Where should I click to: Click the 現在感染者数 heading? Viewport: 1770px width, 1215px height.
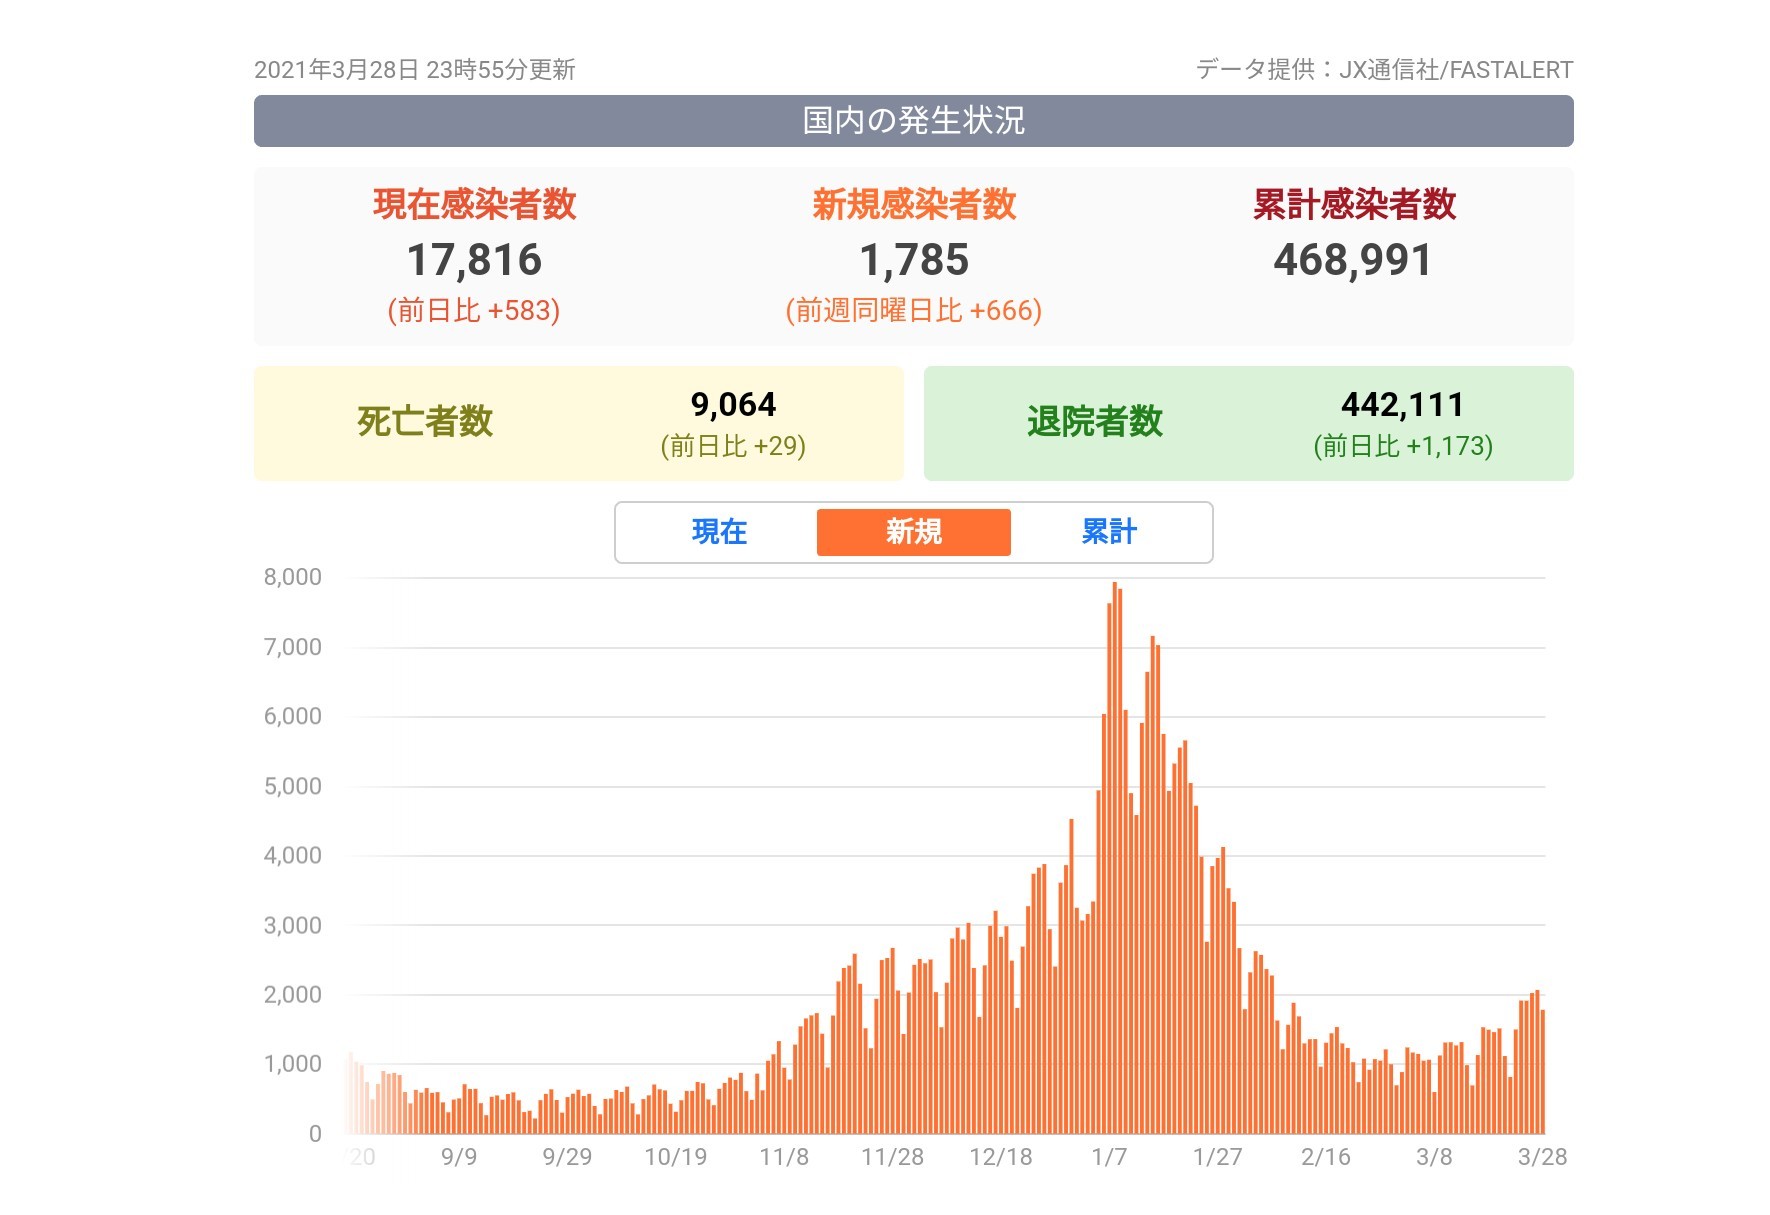tap(474, 204)
